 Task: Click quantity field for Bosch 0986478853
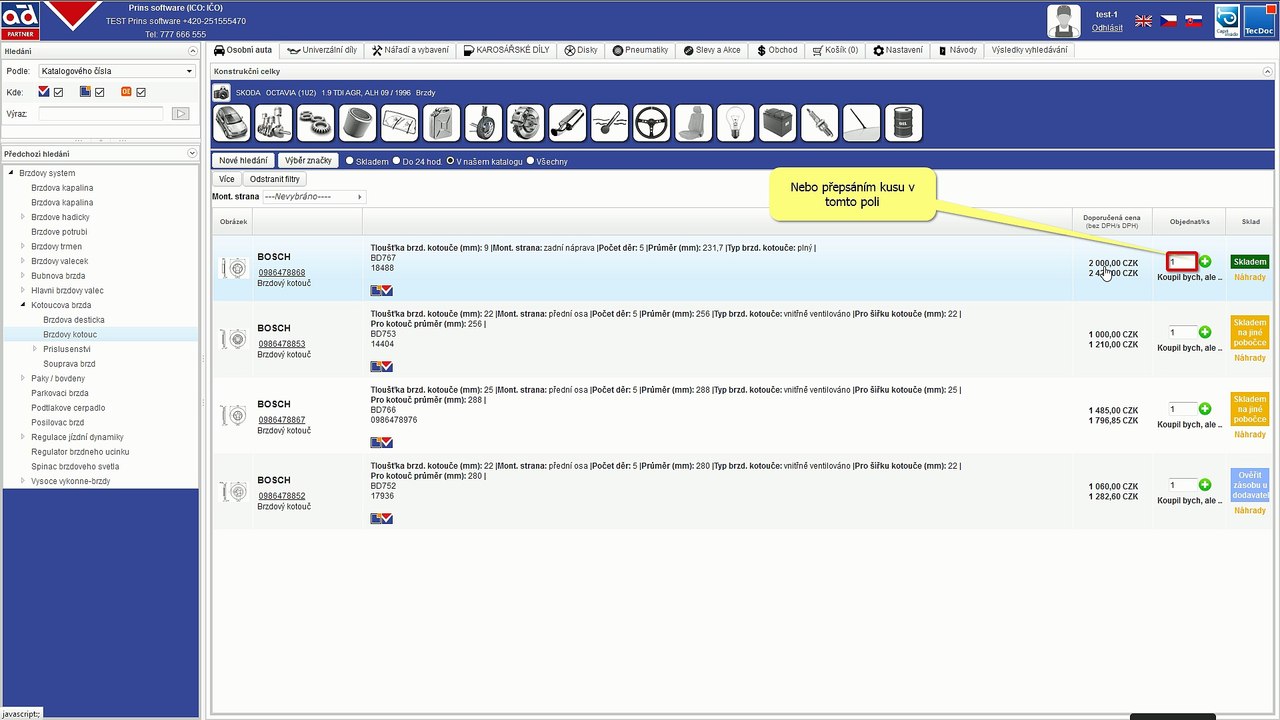1182,332
